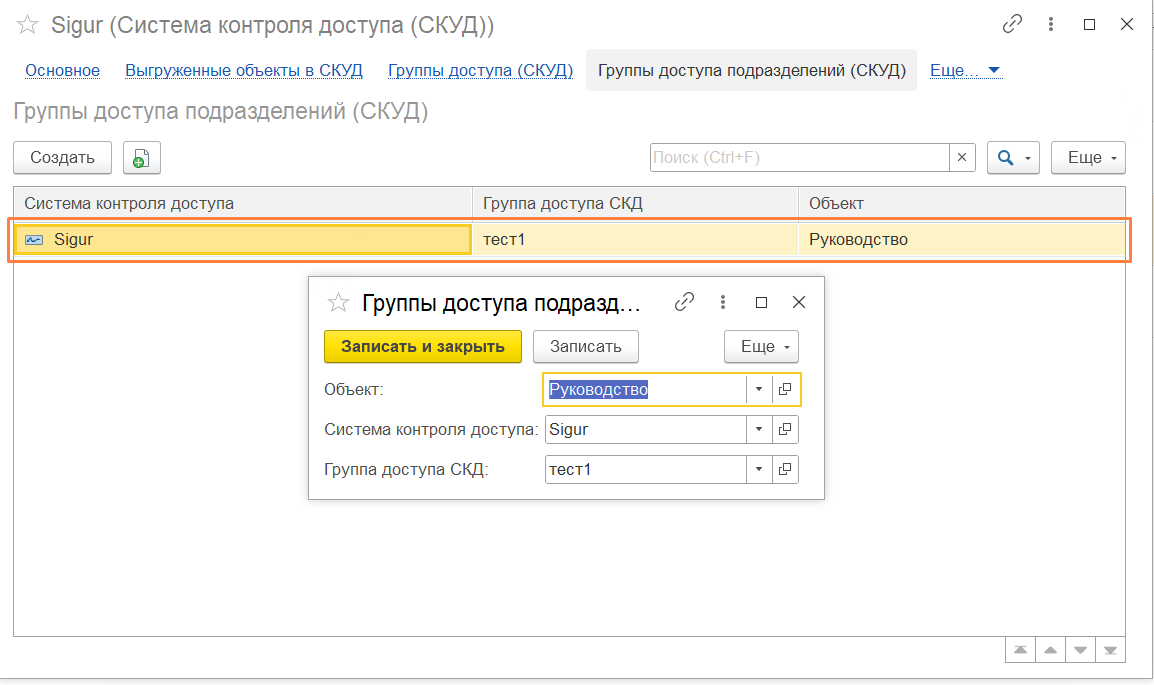Star the Sigur window as favorite

(28, 25)
